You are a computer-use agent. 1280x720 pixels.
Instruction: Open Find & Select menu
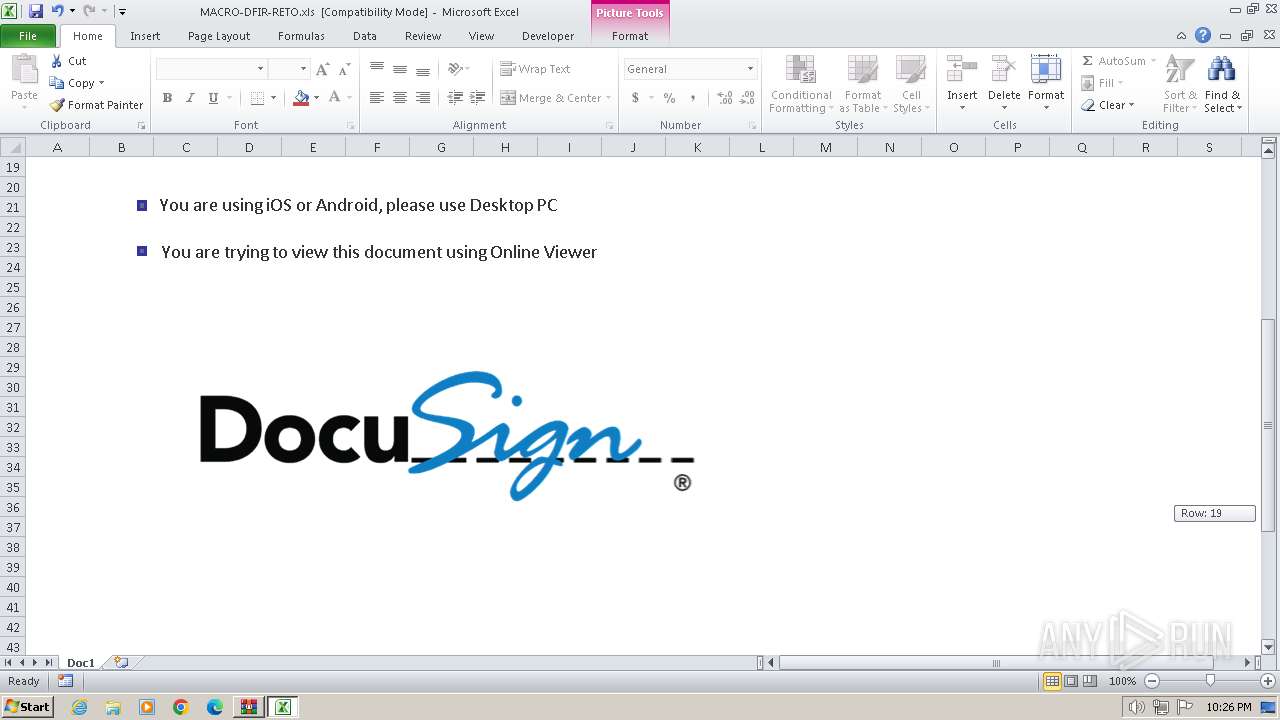(x=1223, y=84)
